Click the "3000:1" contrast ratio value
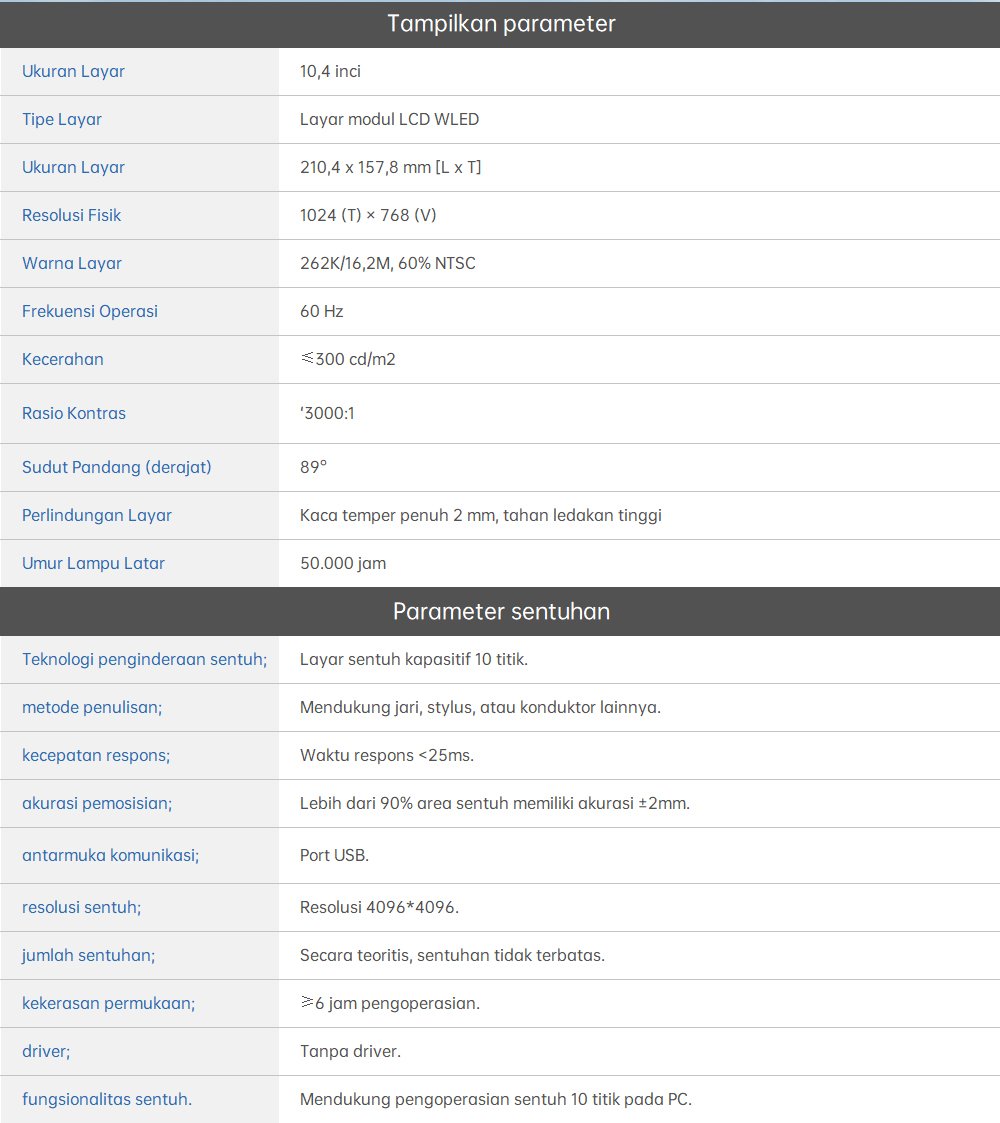Screen dimensions: 1000x1123 [x=328, y=413]
